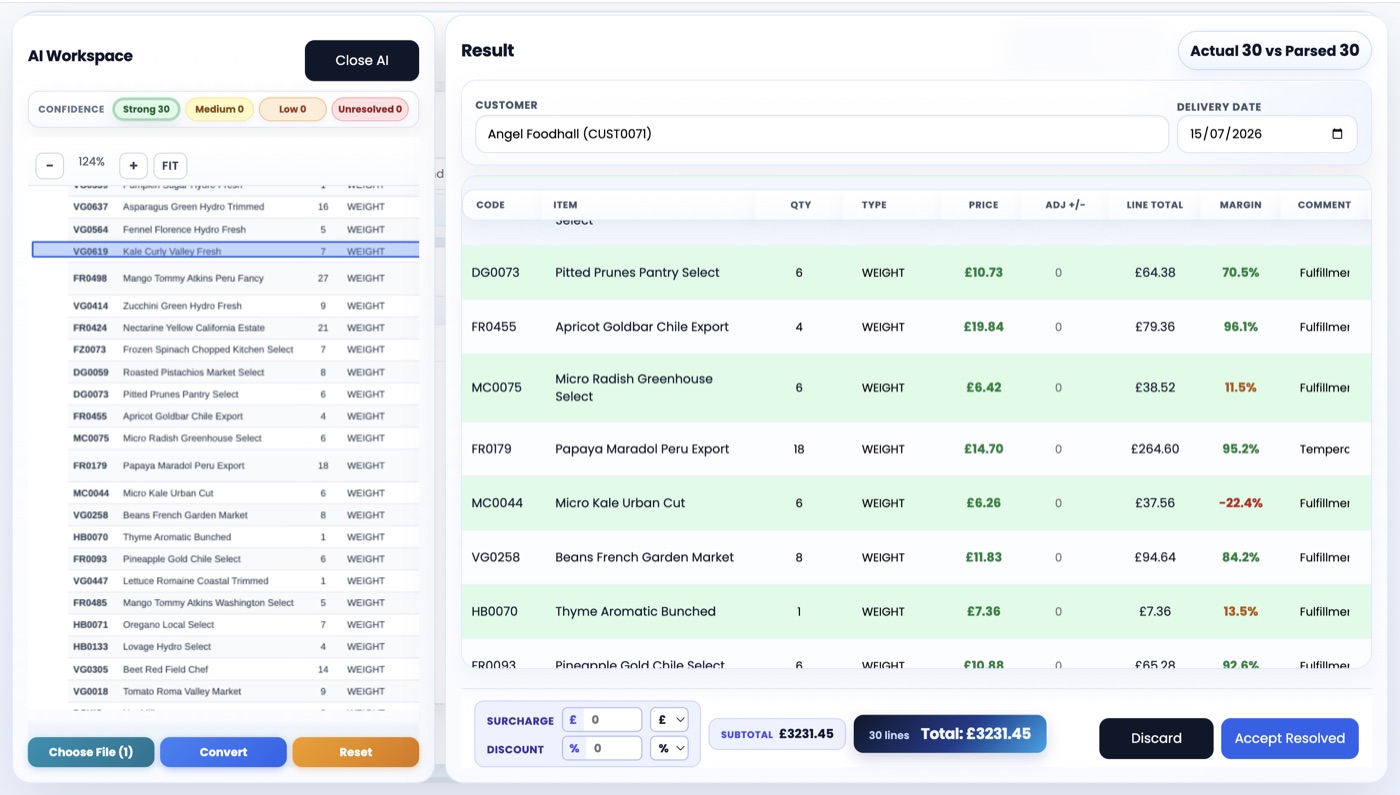The width and height of the screenshot is (1400, 795).
Task: Select highlighted Kale Curly Valley Fresh preview row
Action: coord(226,251)
